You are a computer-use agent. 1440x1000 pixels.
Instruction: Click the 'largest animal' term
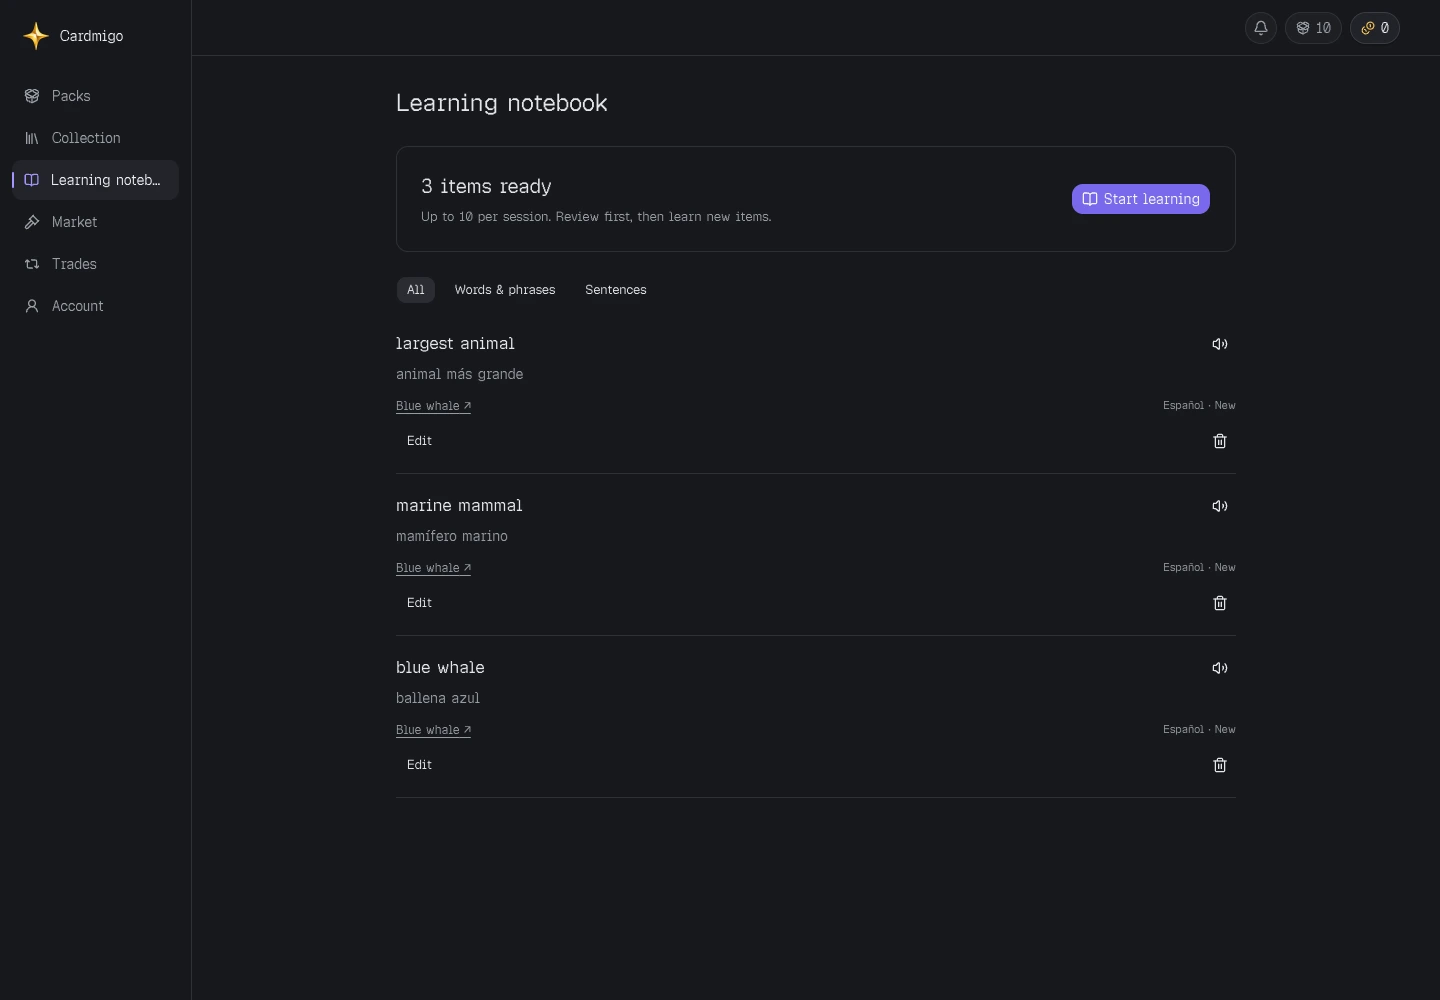coord(455,344)
